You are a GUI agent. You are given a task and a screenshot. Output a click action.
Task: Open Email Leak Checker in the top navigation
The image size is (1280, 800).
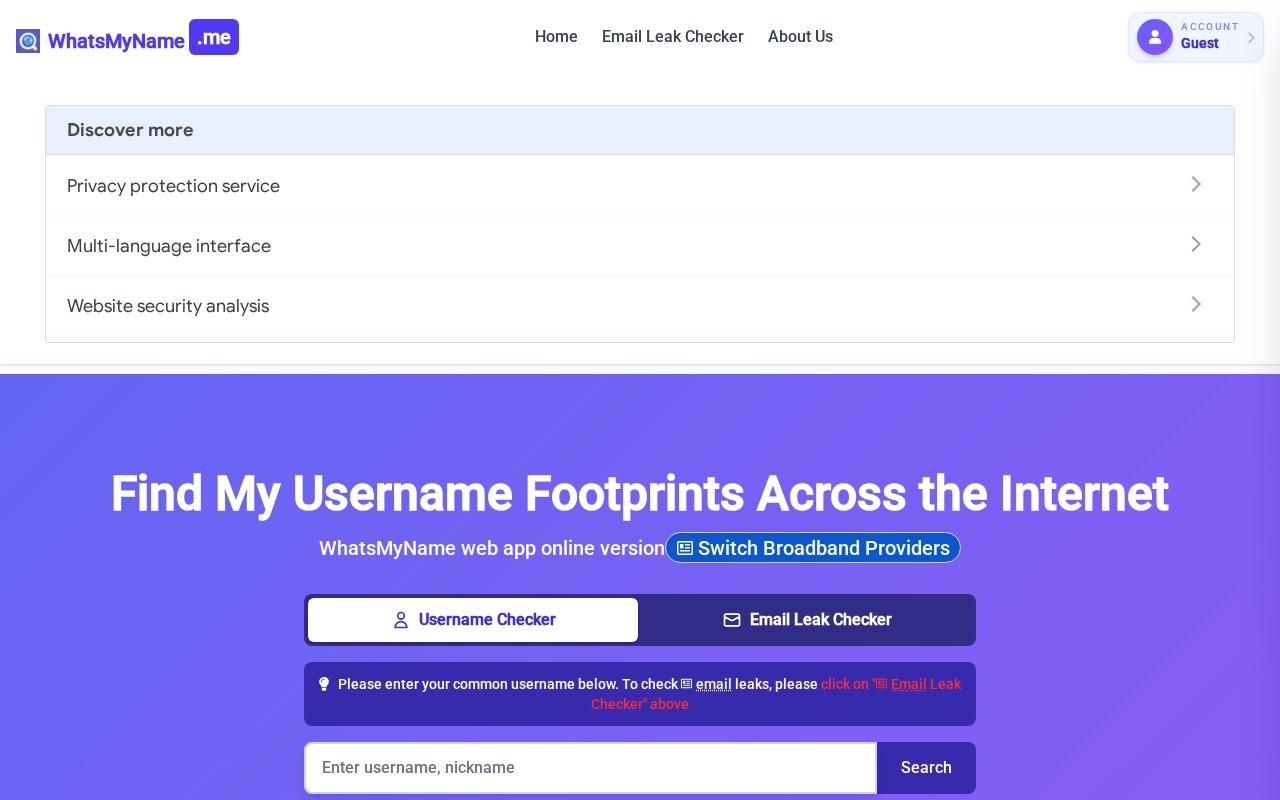(673, 36)
